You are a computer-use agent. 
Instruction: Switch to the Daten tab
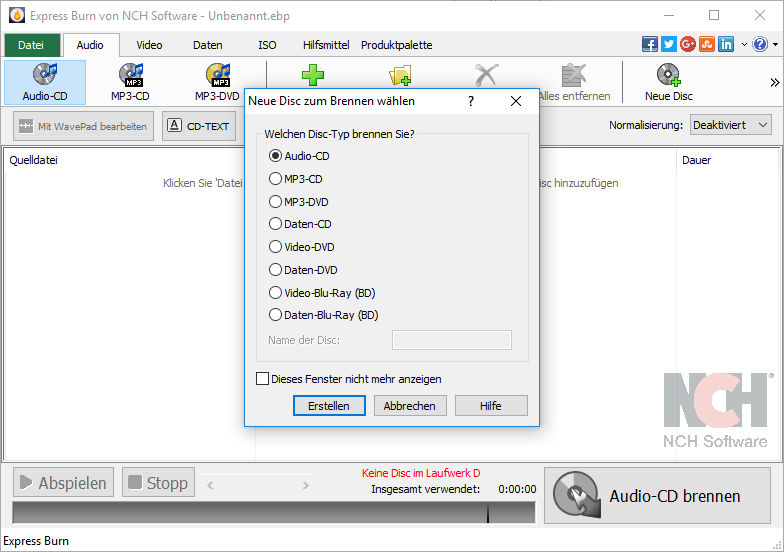pos(208,45)
